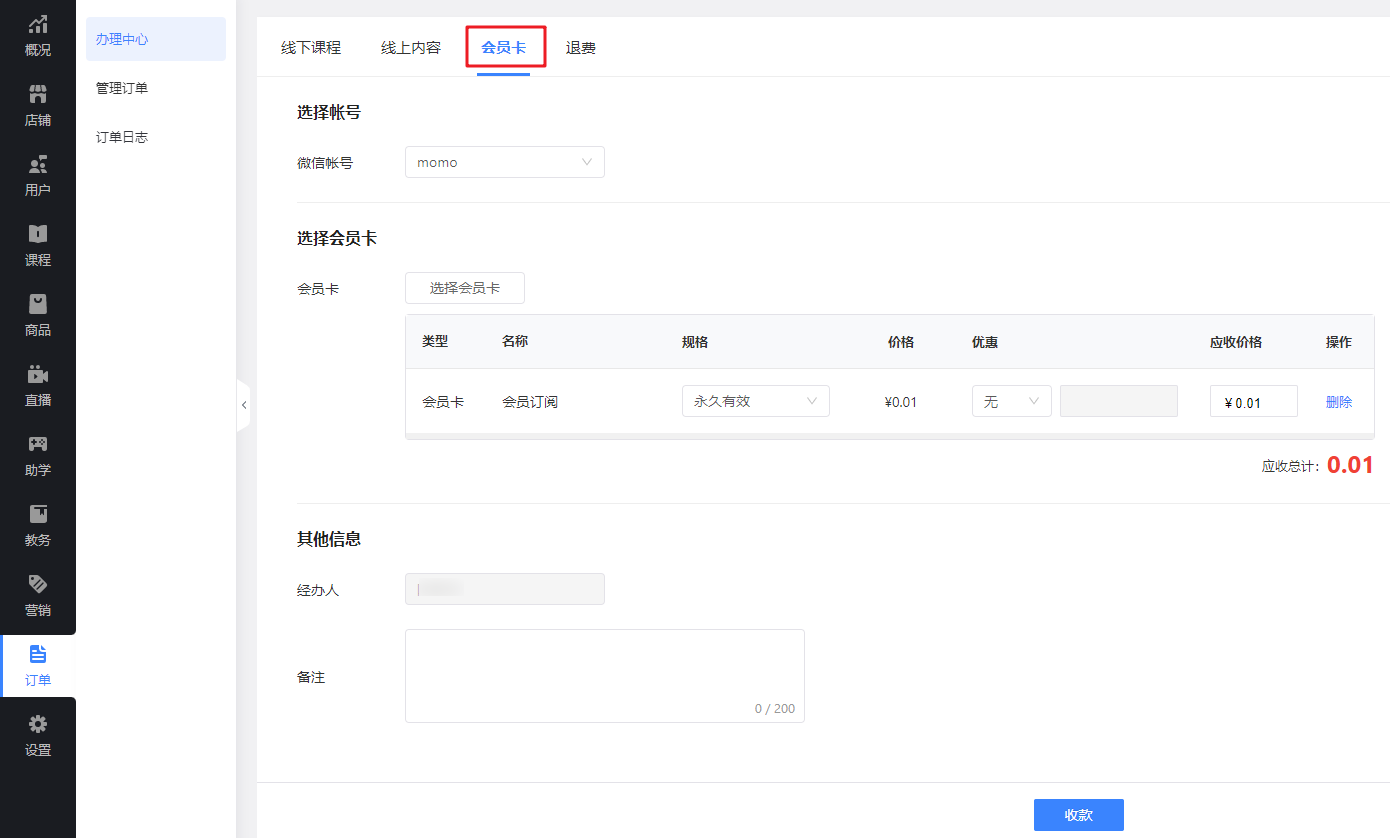Click the 应收价格 column header

(x=1236, y=342)
